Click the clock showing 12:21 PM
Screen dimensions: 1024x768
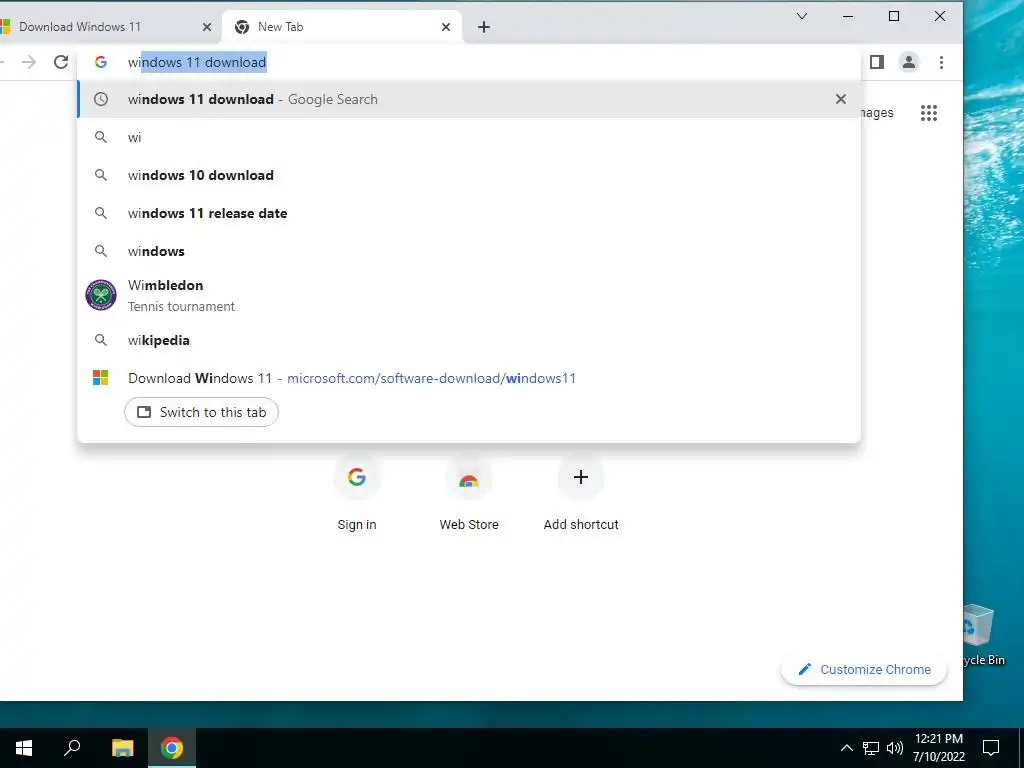[938, 748]
